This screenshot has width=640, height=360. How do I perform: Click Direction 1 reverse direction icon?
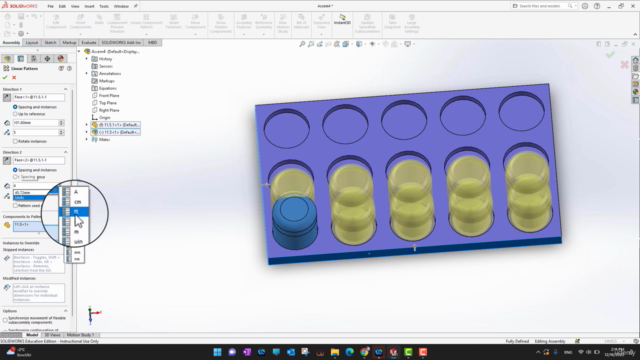(x=7, y=97)
